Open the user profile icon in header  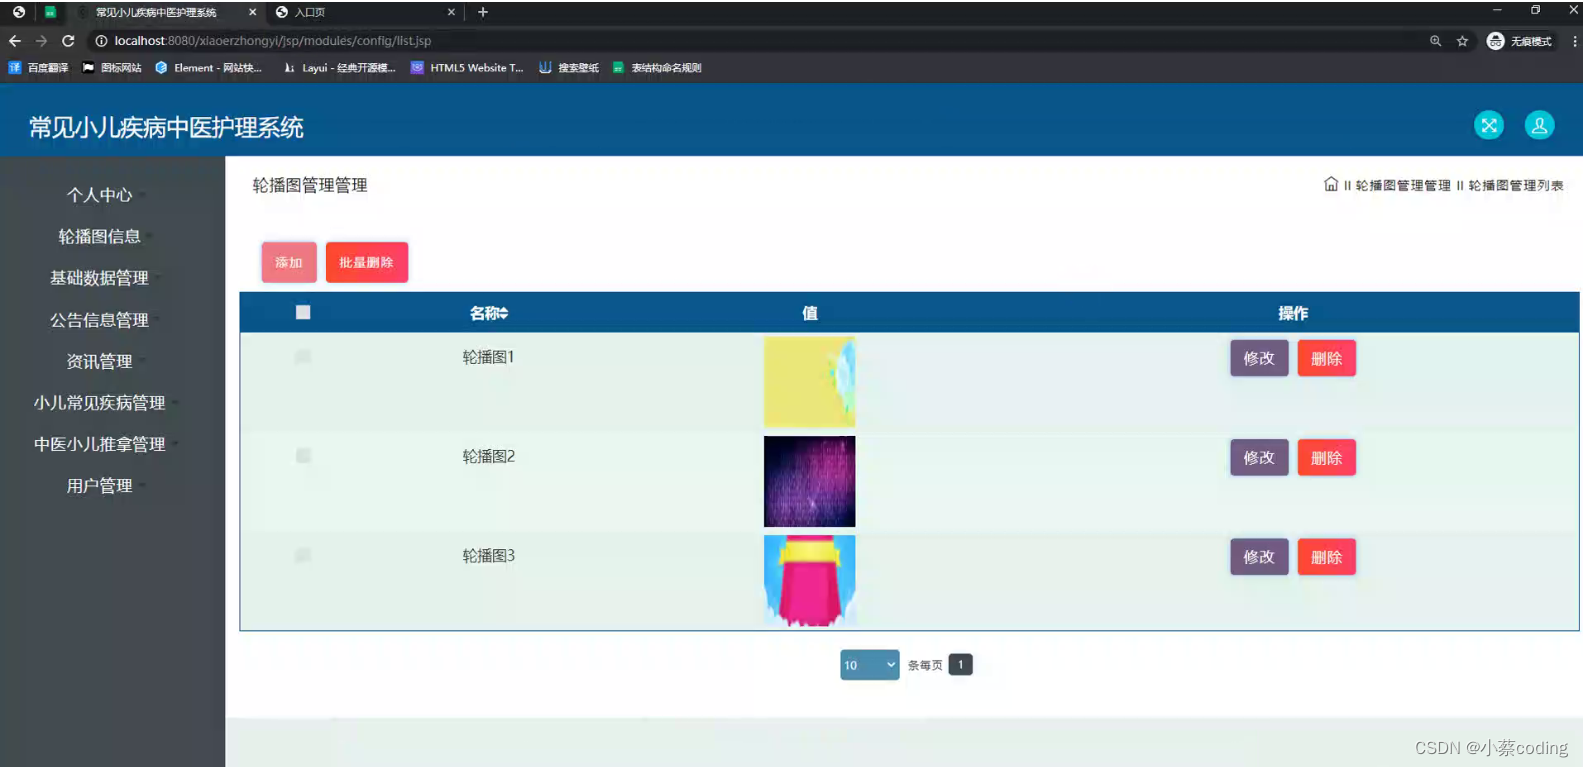coord(1539,125)
